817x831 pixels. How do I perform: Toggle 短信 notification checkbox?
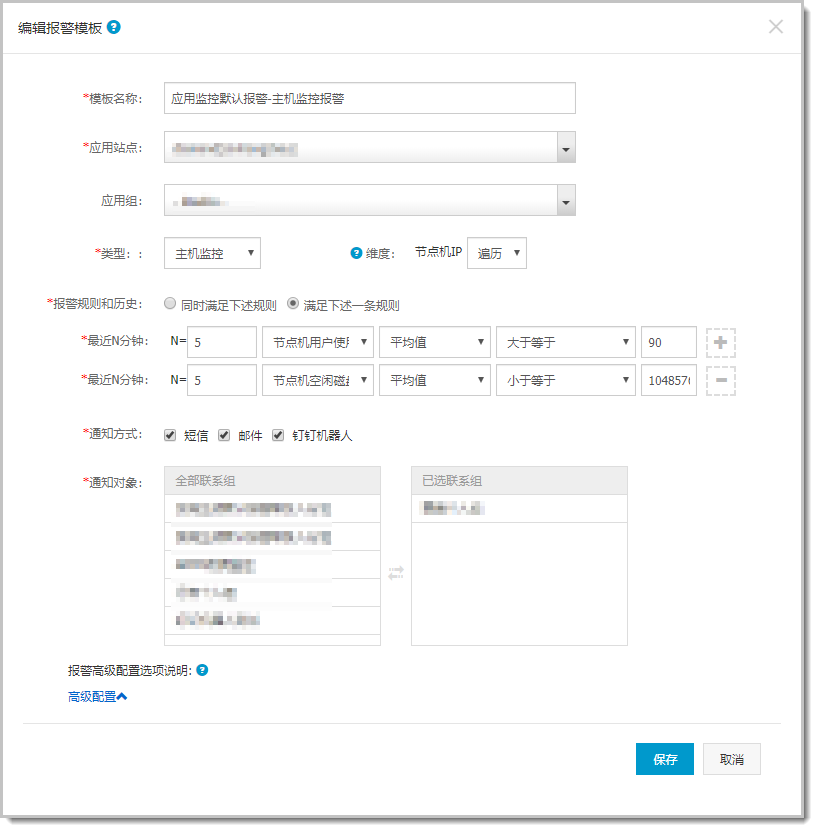(x=170, y=435)
